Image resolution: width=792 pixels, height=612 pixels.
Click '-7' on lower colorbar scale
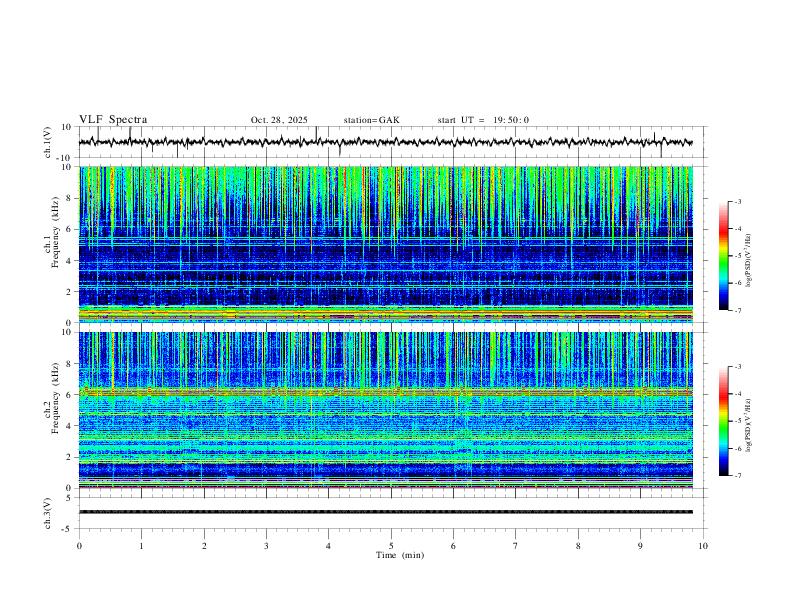(737, 475)
